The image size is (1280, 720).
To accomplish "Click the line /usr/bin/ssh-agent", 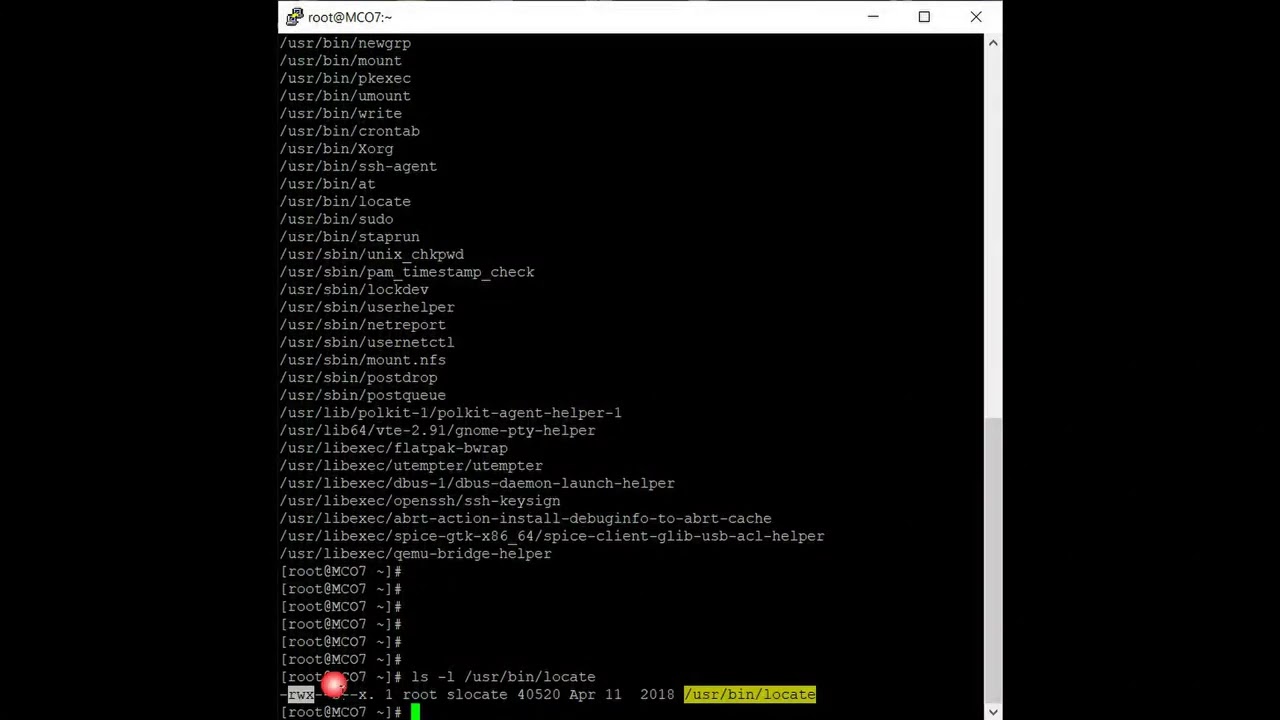I will click(x=358, y=166).
